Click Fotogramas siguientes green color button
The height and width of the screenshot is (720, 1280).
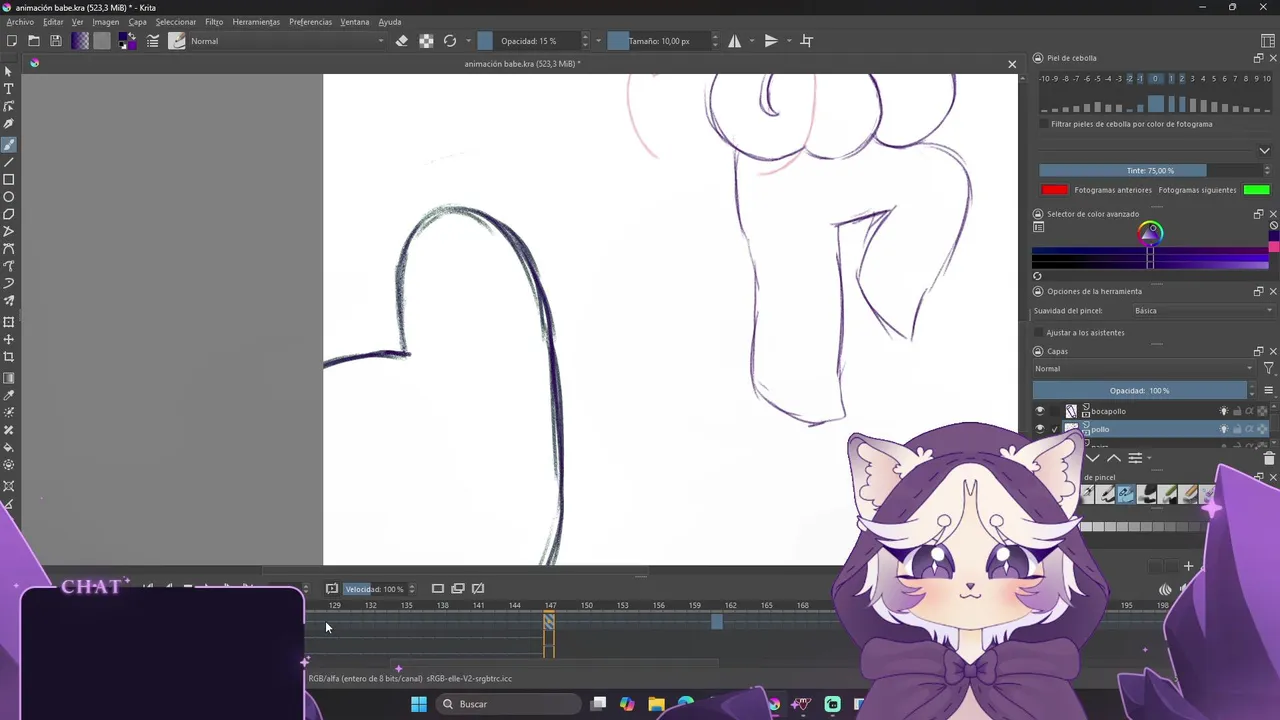[1257, 190]
